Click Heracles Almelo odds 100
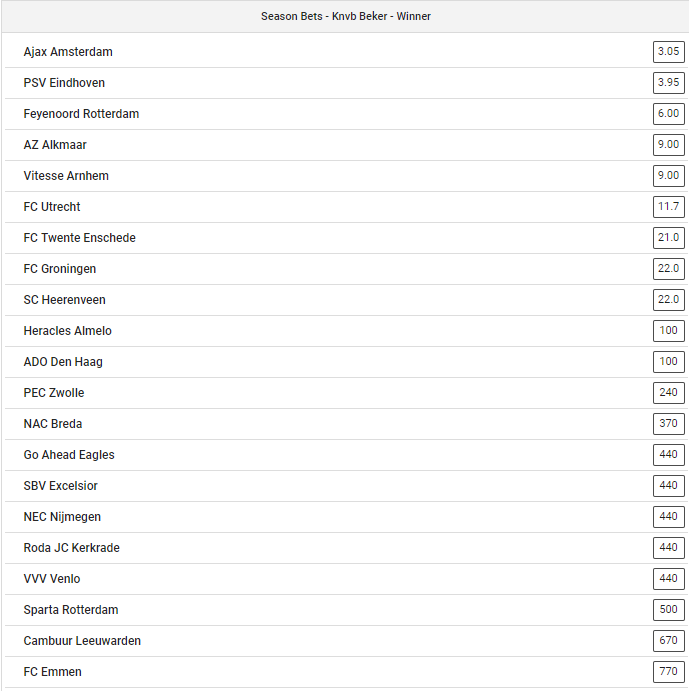692x691 pixels. pos(668,331)
